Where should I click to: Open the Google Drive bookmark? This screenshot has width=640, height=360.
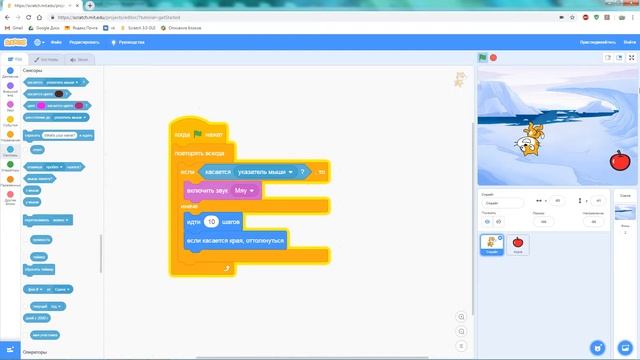[x=44, y=28]
